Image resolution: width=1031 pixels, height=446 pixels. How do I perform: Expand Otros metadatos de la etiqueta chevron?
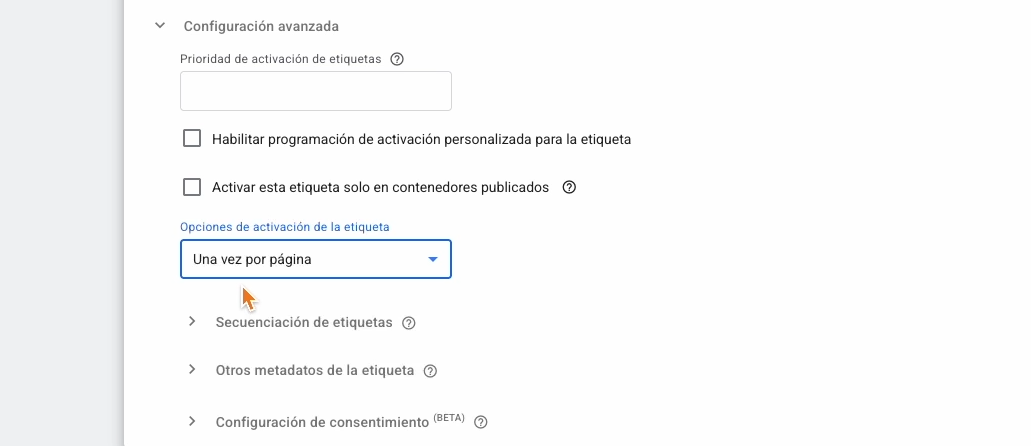click(x=192, y=370)
